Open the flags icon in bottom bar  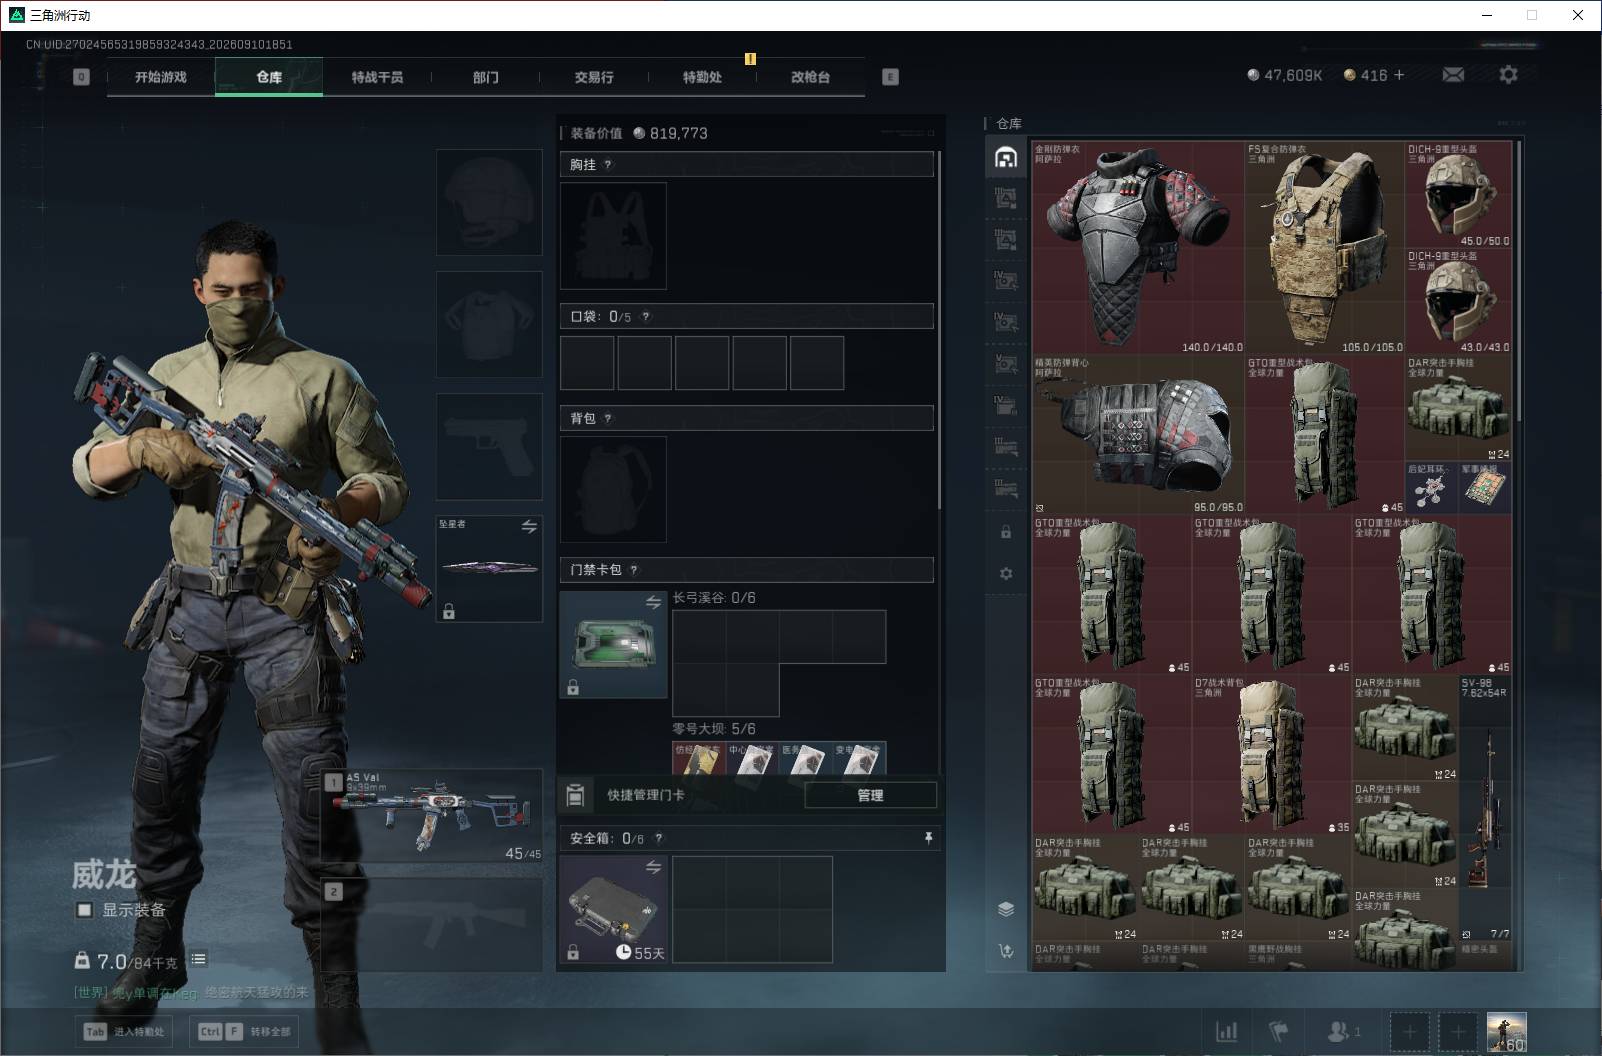[x=1278, y=1031]
